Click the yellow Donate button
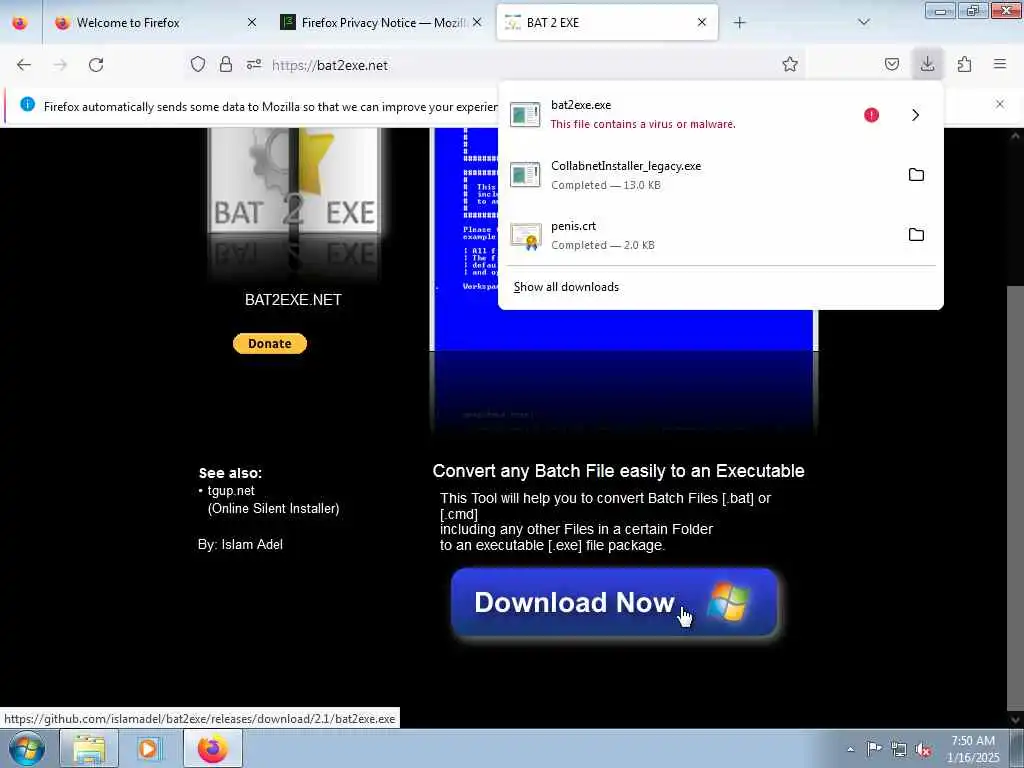This screenshot has width=1024, height=768. [x=270, y=344]
